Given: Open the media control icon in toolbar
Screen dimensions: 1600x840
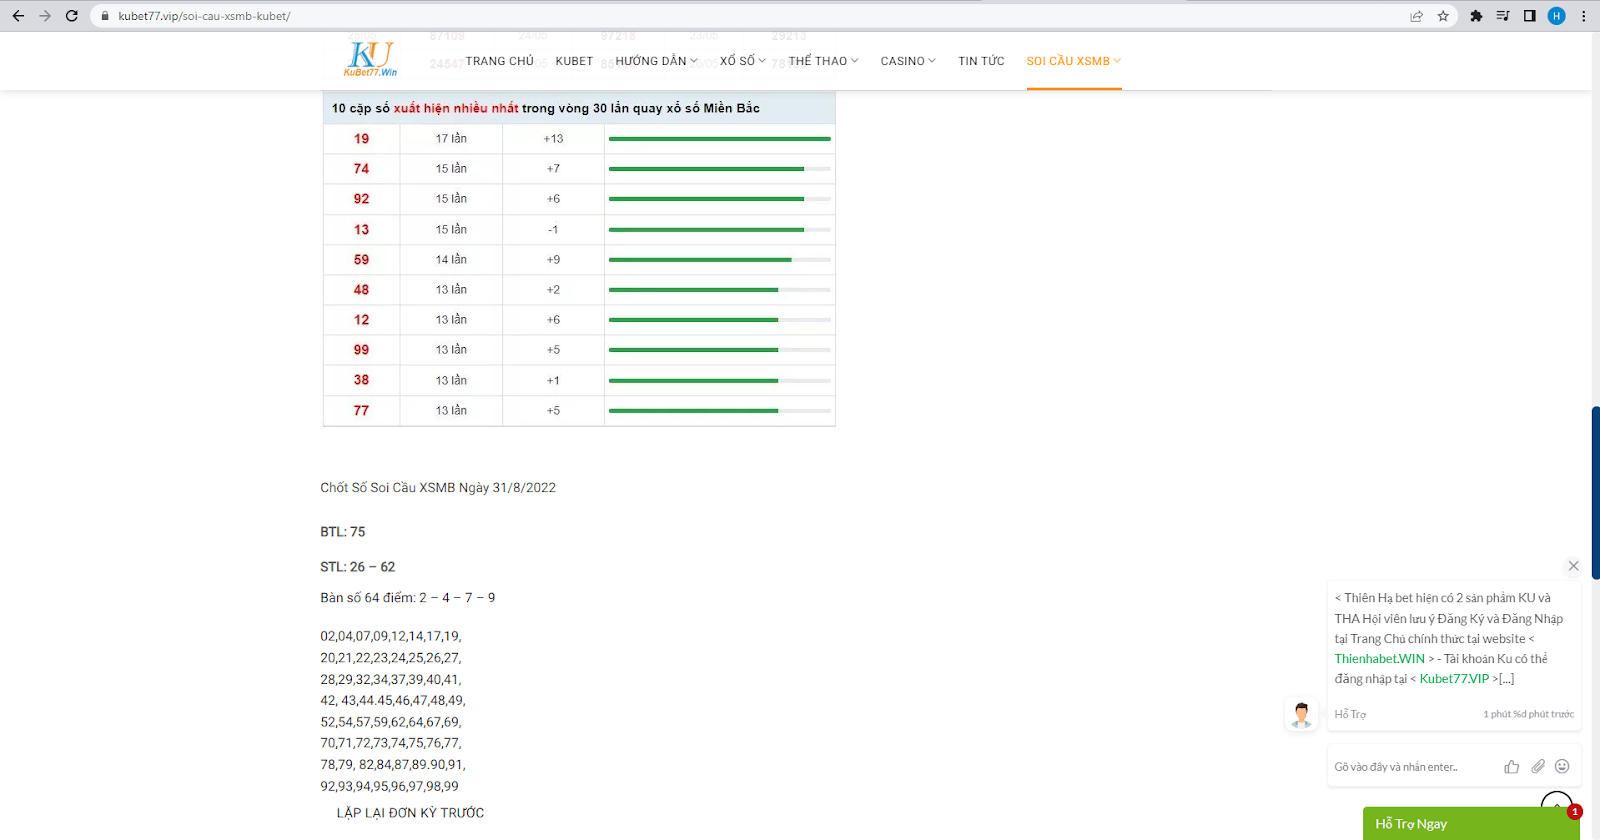Looking at the screenshot, I should [x=1502, y=16].
